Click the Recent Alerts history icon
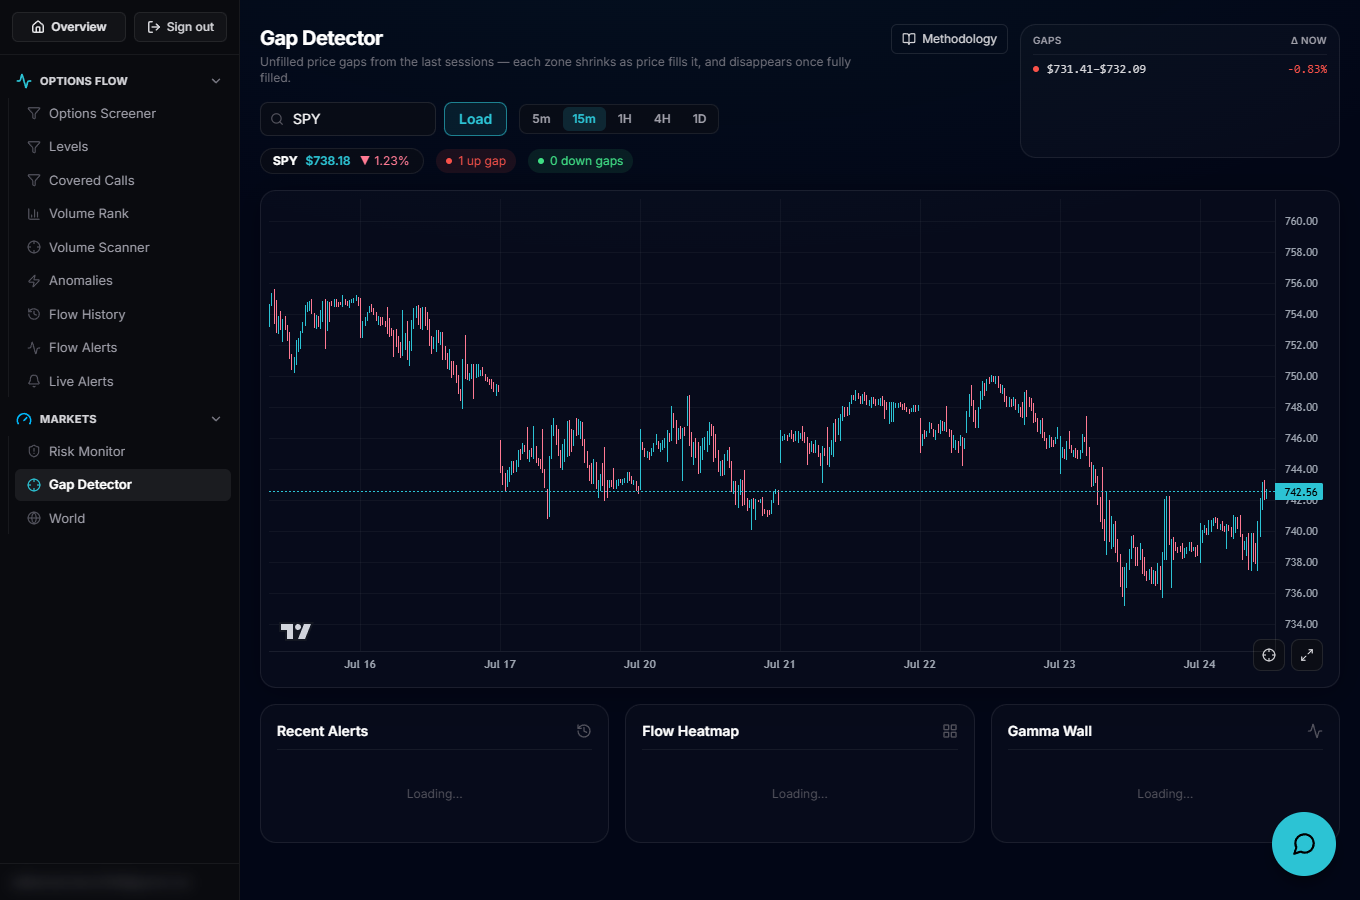Viewport: 1360px width, 900px height. point(584,731)
